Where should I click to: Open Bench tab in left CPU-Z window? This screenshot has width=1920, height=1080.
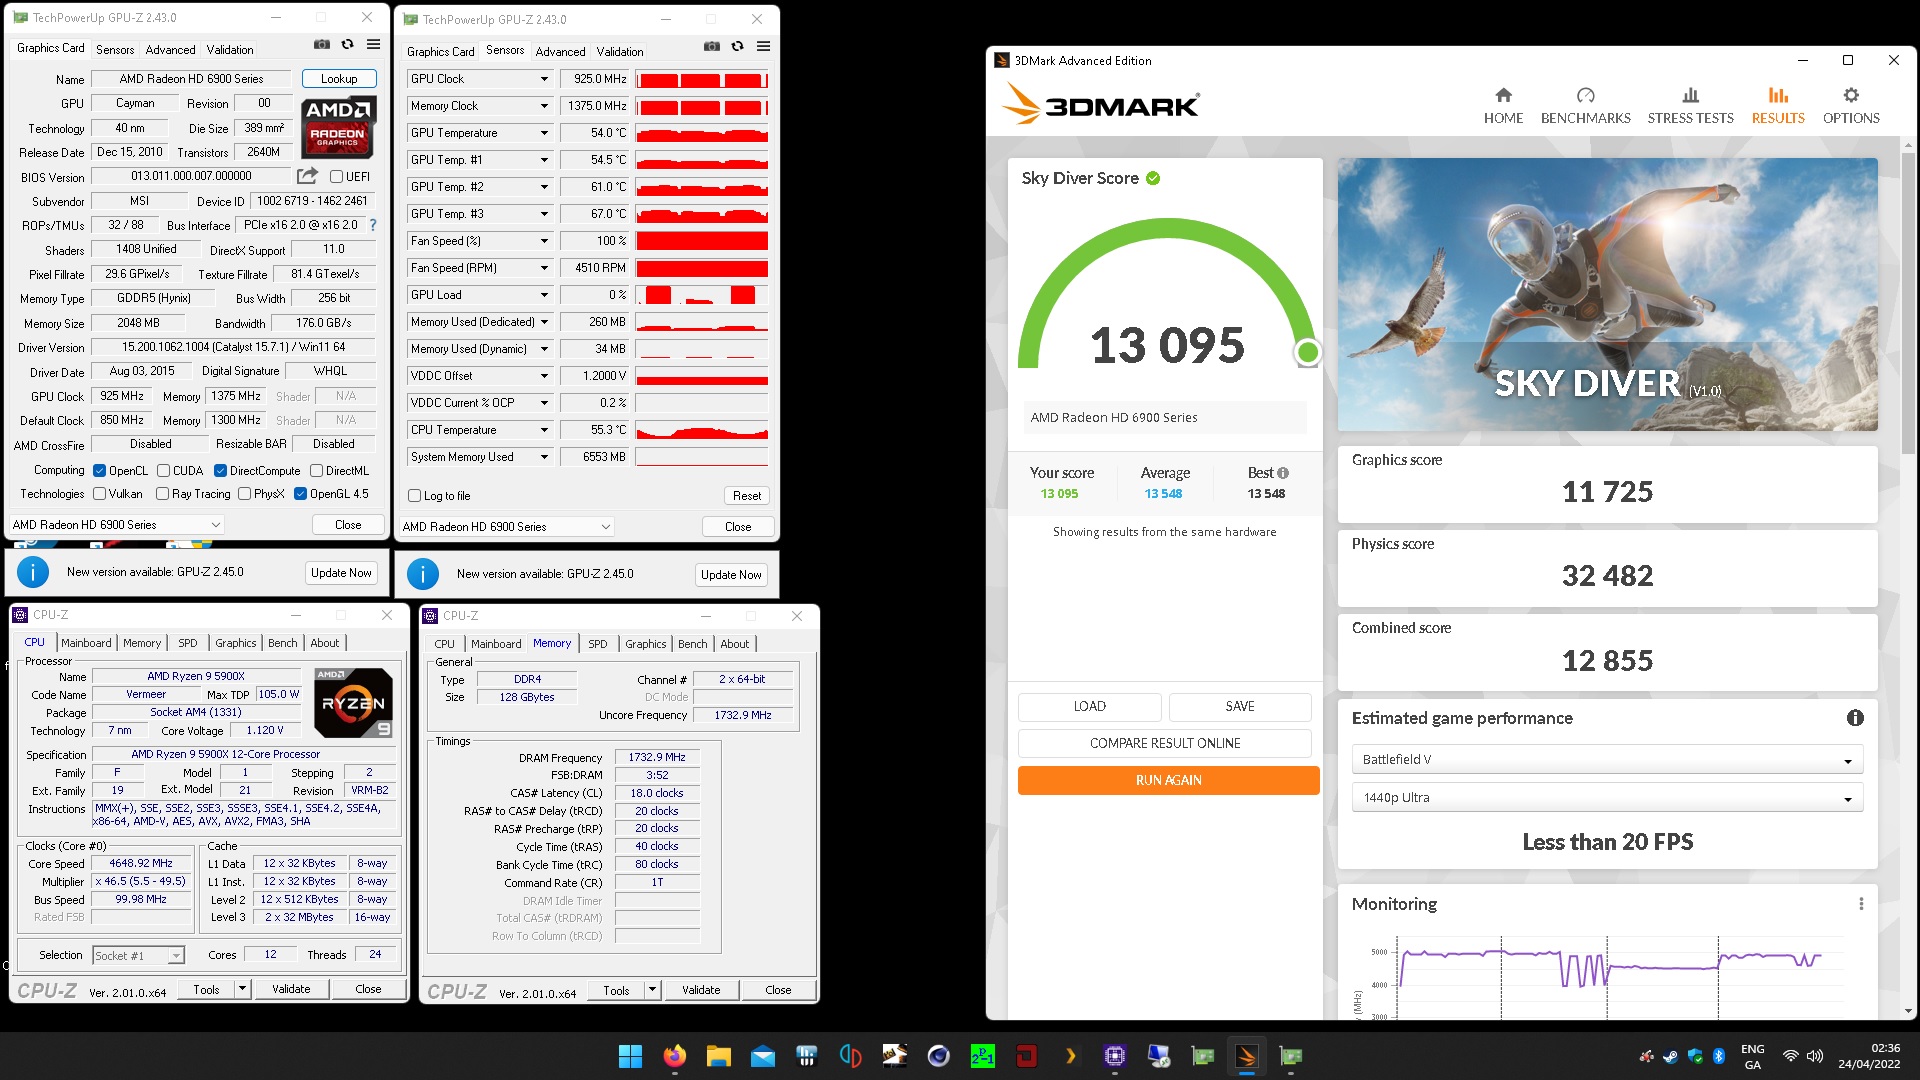point(283,643)
